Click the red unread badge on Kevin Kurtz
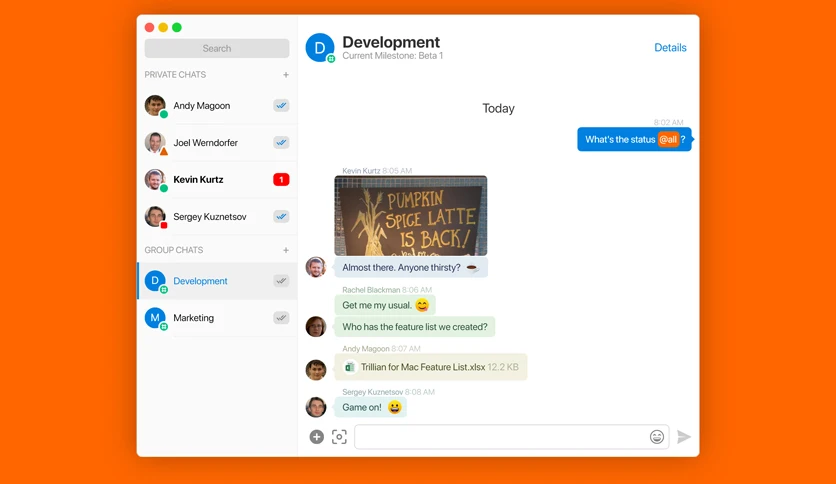The image size is (836, 484). [281, 180]
